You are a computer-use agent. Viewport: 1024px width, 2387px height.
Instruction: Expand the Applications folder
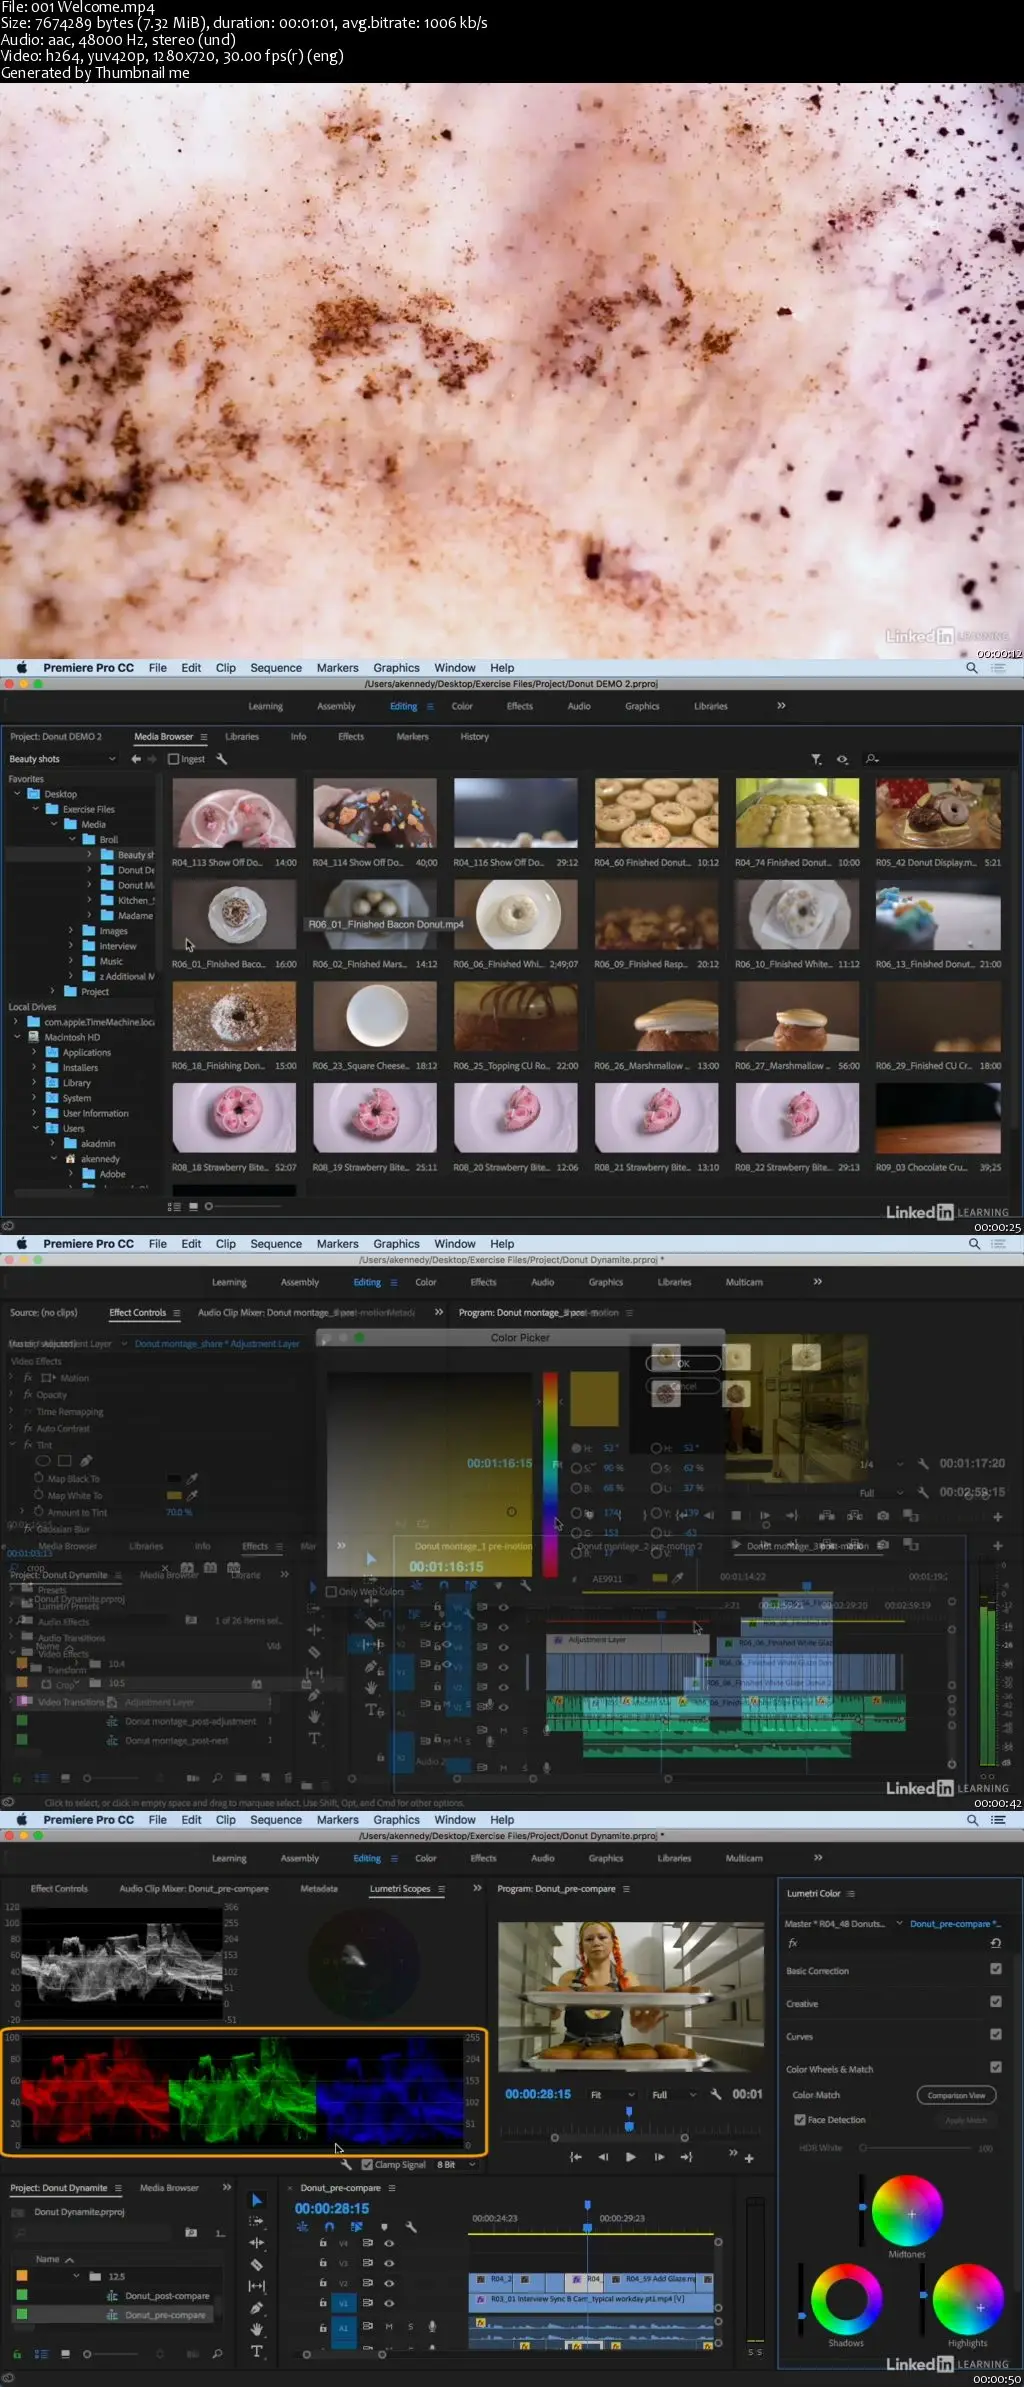(x=35, y=1053)
